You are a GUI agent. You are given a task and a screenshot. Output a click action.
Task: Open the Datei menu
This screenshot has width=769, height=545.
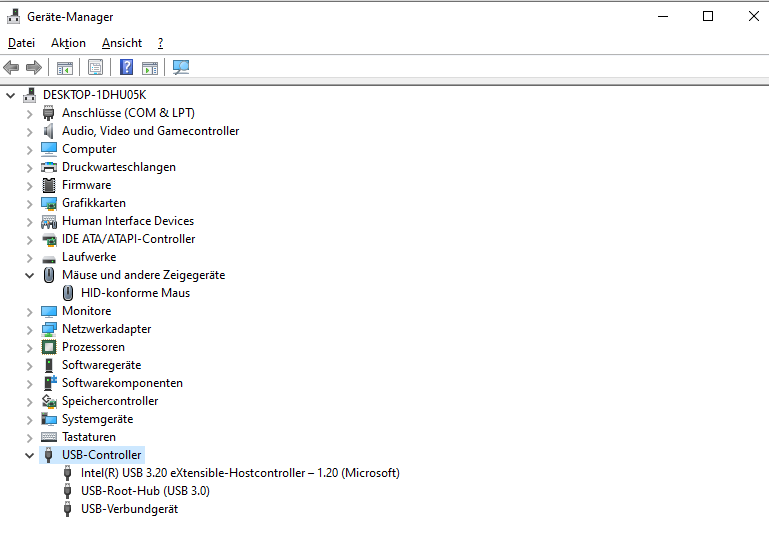pyautogui.click(x=21, y=43)
